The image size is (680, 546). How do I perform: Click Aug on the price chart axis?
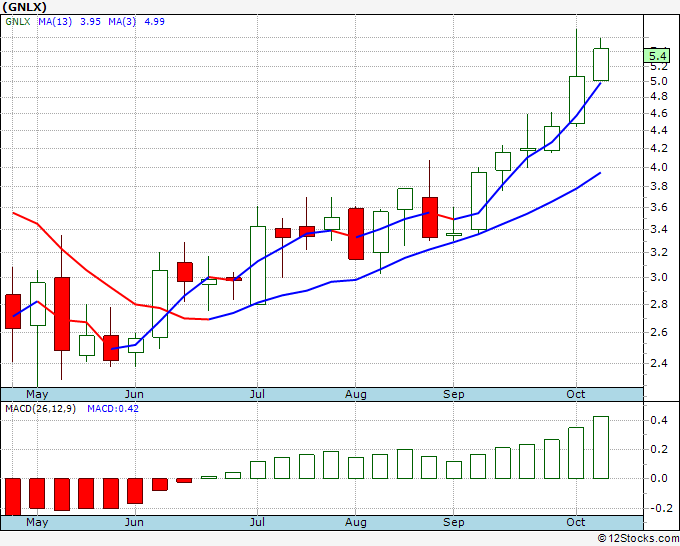[x=356, y=394]
